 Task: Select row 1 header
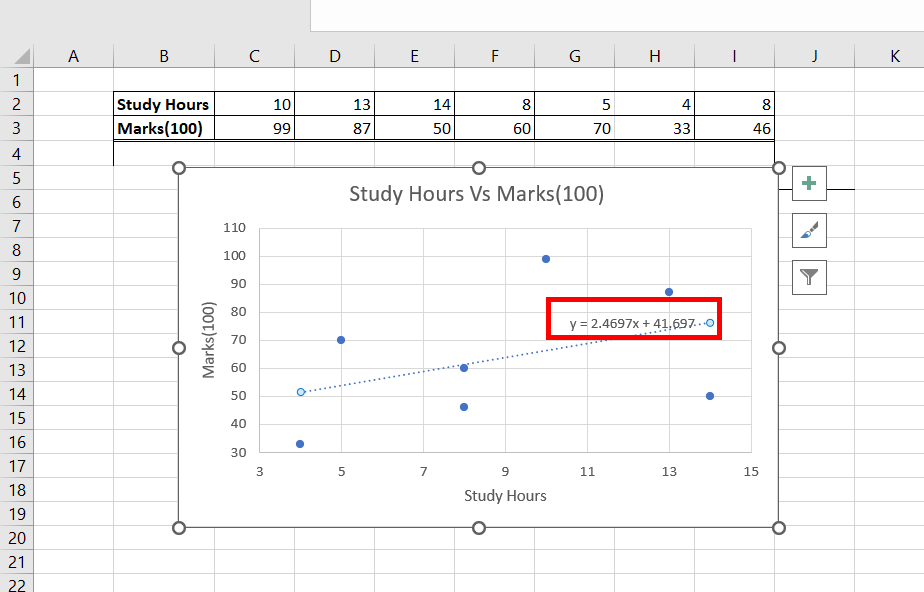16,80
